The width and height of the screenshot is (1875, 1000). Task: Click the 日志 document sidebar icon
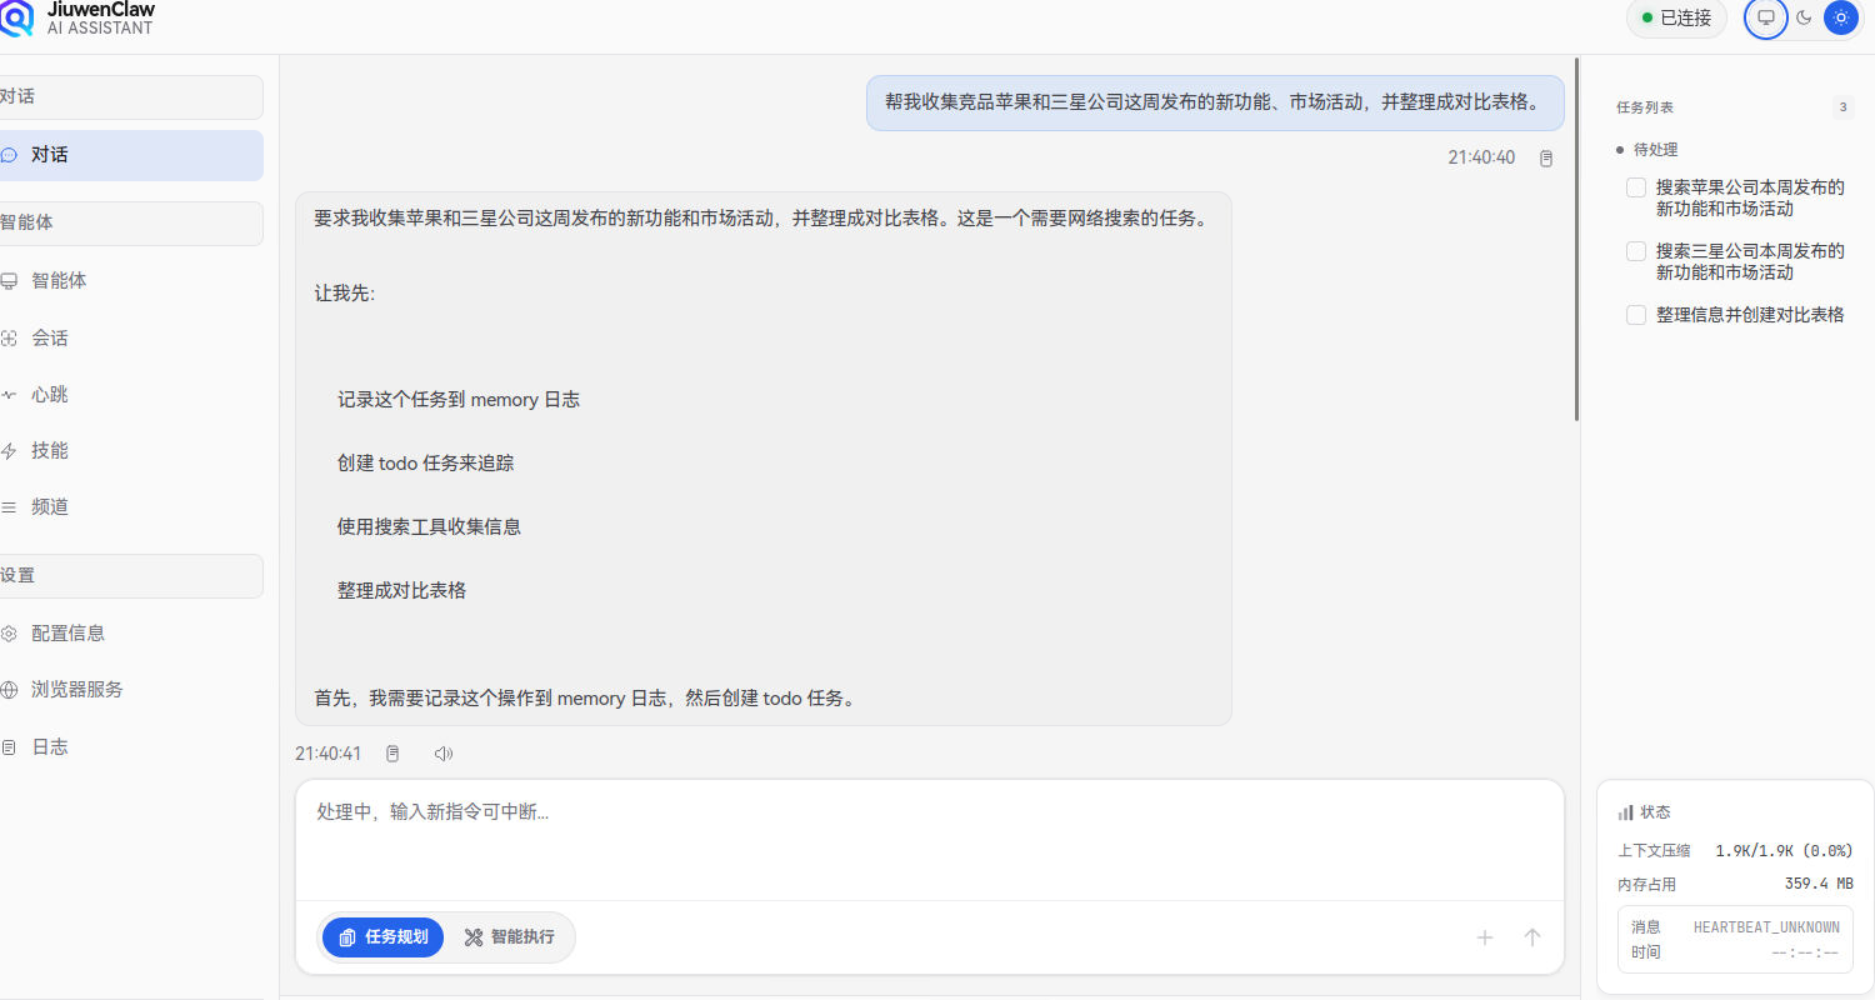9,747
